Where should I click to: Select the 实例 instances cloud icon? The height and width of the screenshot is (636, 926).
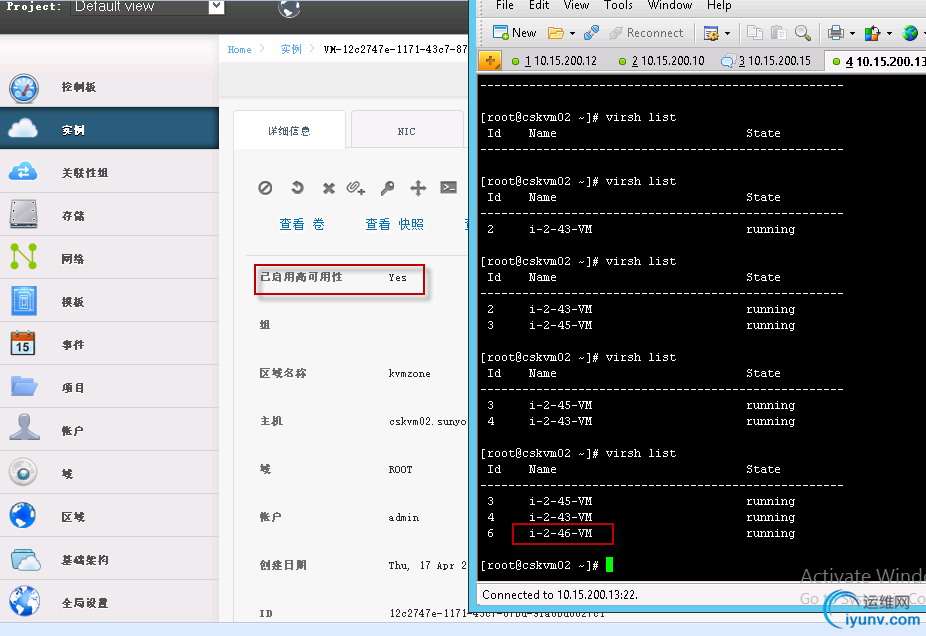[x=24, y=129]
